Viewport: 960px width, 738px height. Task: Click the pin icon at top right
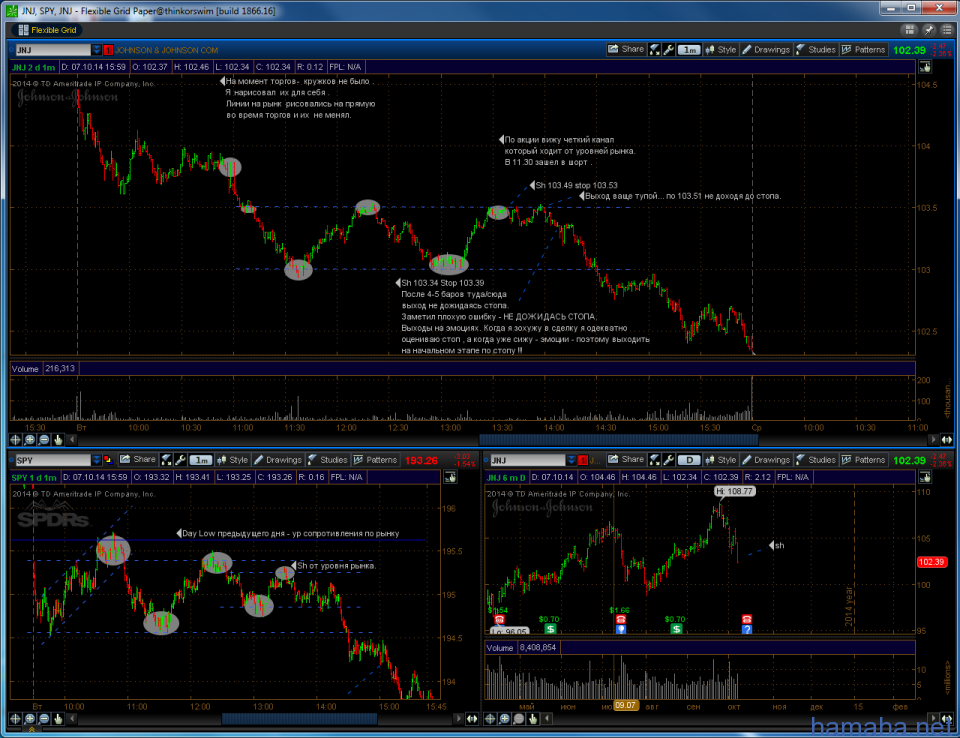tap(928, 30)
